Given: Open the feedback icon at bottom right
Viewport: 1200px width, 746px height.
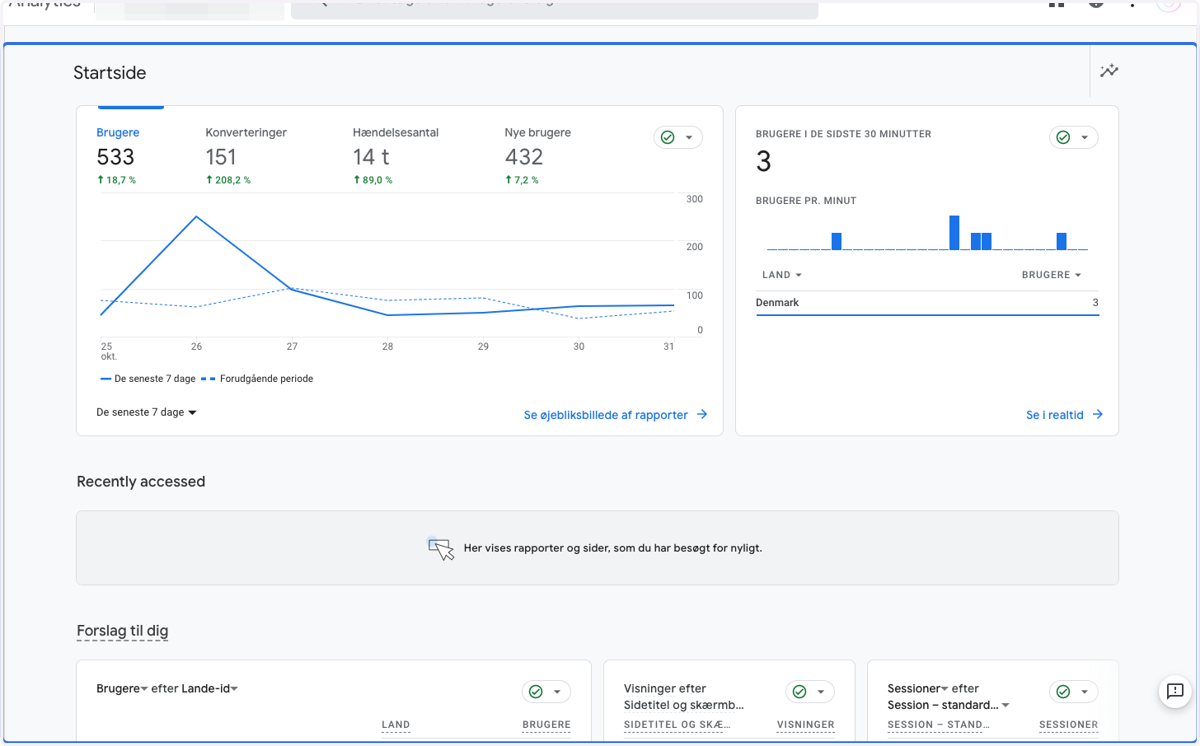Looking at the screenshot, I should click(1175, 691).
